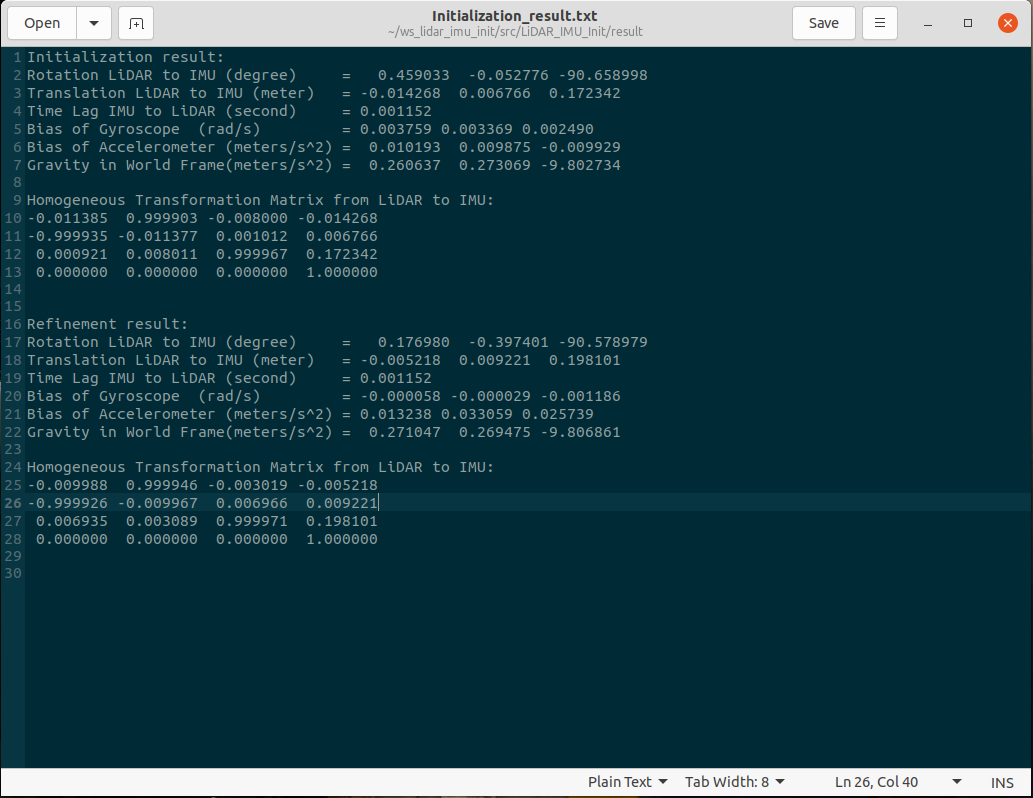Viewport: 1033px width, 798px height.
Task: Click the translation value 0.172342 on line 3
Action: [584, 93]
